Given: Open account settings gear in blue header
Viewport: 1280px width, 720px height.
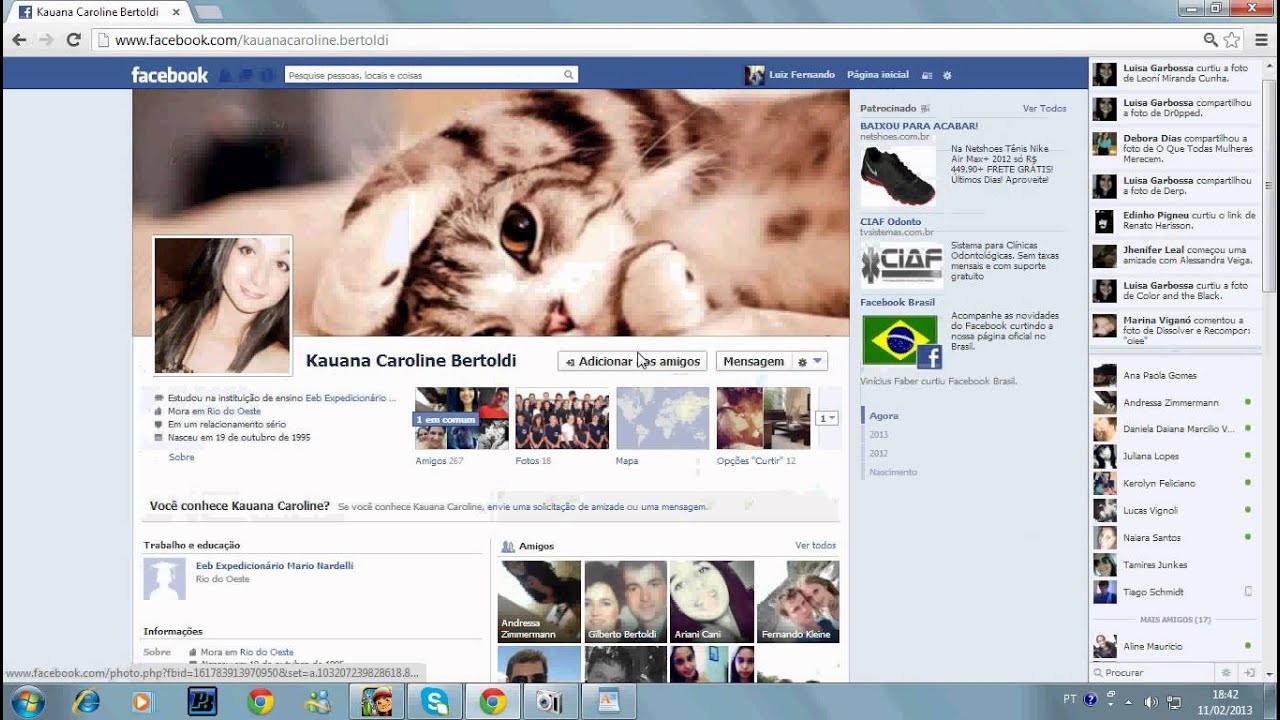Looking at the screenshot, I should [947, 75].
